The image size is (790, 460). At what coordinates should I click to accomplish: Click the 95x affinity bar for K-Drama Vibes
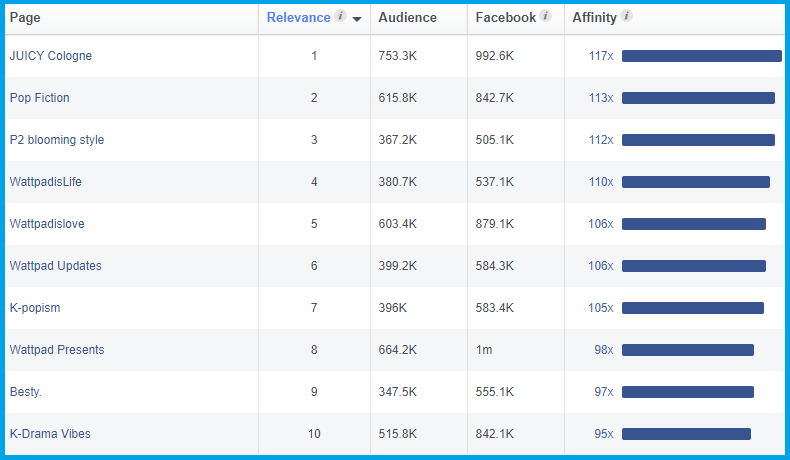(686, 434)
